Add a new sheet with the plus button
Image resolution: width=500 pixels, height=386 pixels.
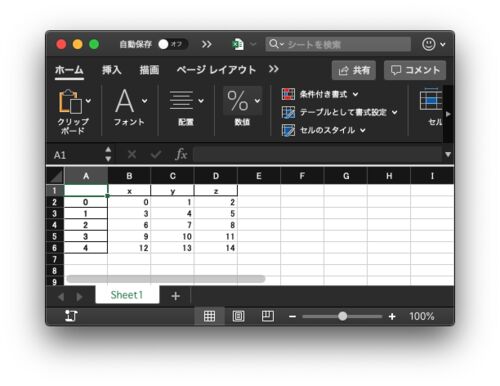[176, 296]
